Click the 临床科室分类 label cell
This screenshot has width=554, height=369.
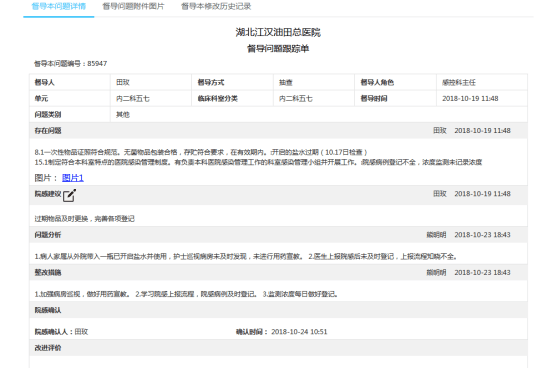tap(232, 99)
